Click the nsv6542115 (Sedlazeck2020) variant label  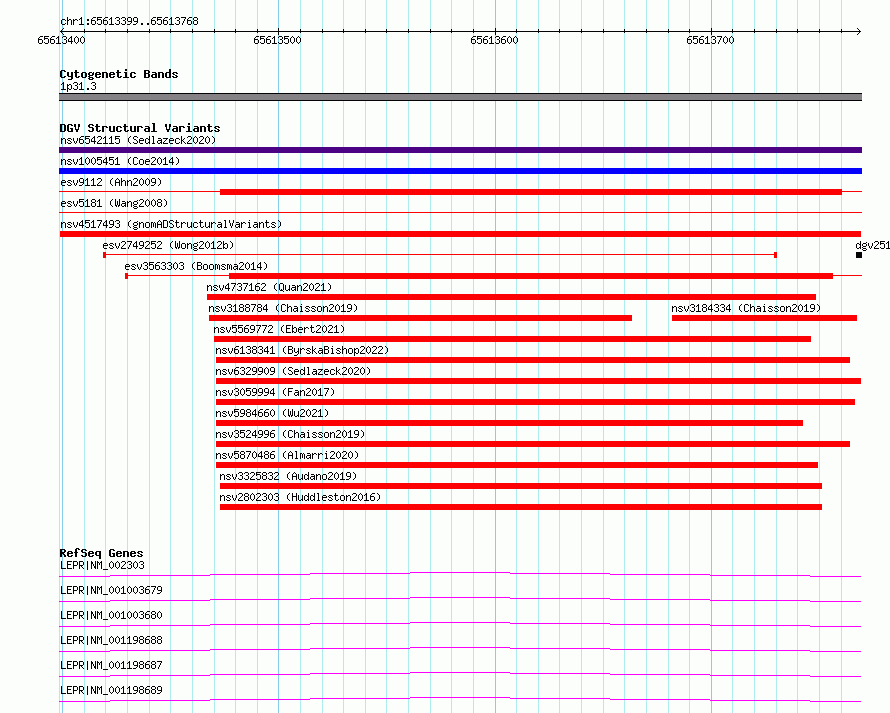coord(138,140)
